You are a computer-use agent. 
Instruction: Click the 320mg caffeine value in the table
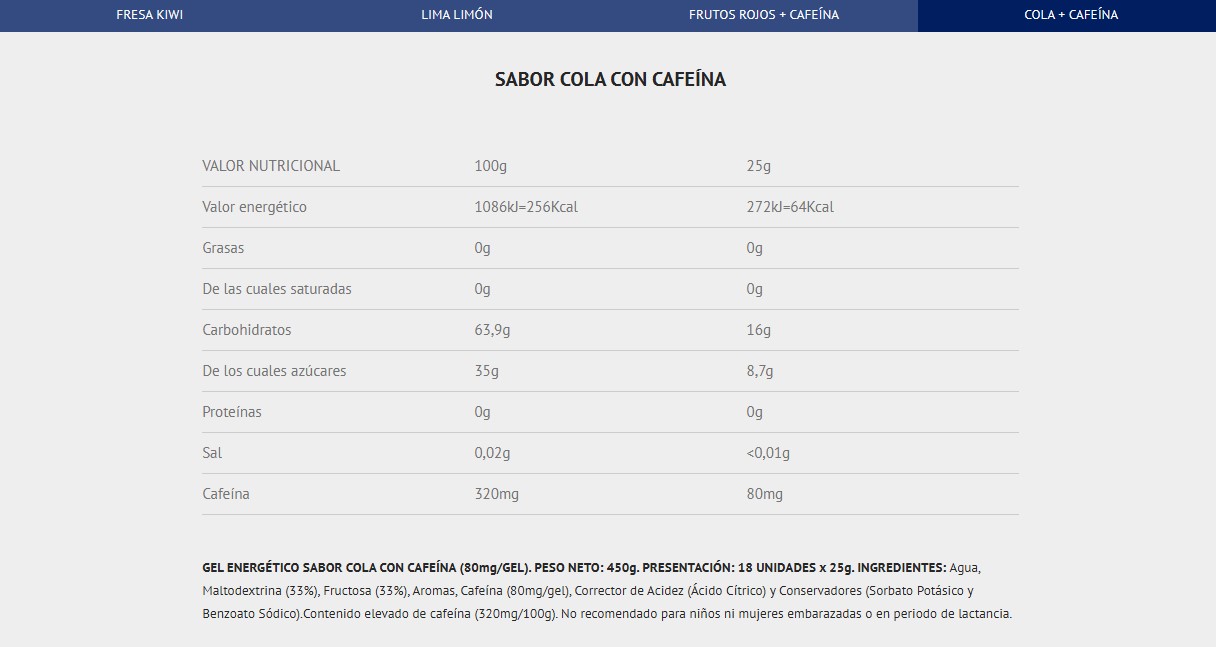496,494
